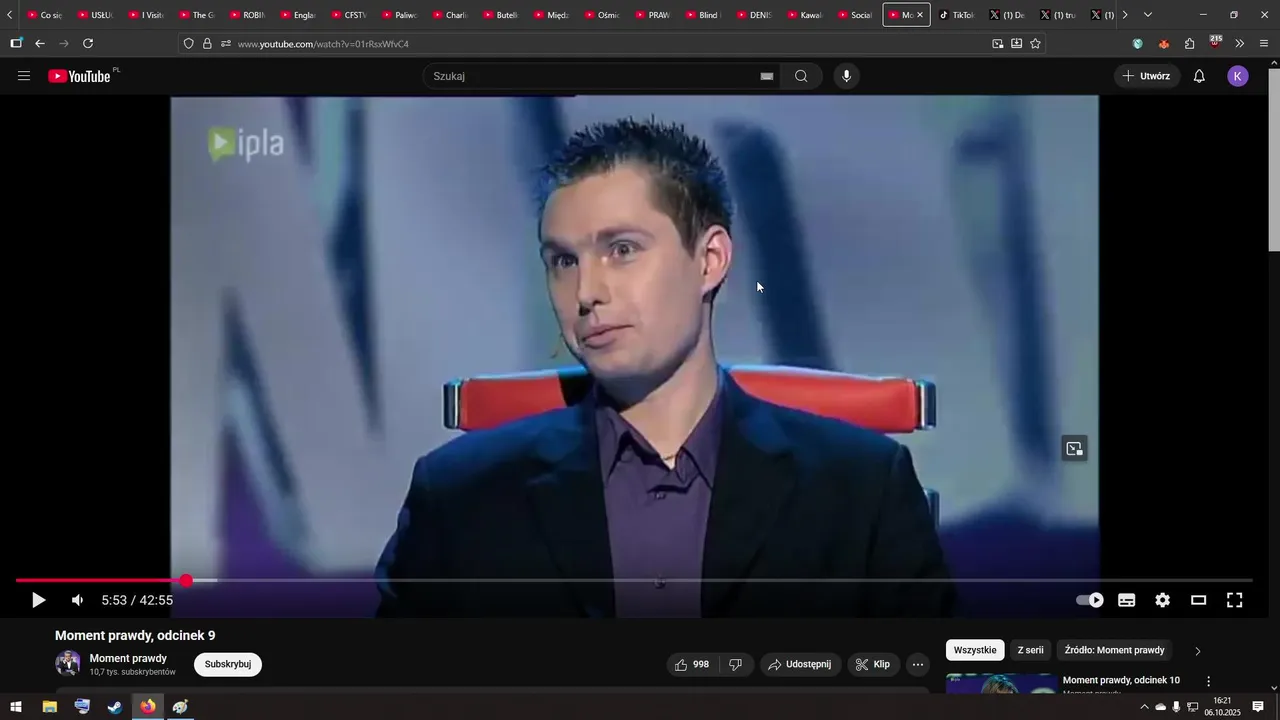Switch to theater mode
The width and height of the screenshot is (1280, 720).
pyautogui.click(x=1198, y=600)
